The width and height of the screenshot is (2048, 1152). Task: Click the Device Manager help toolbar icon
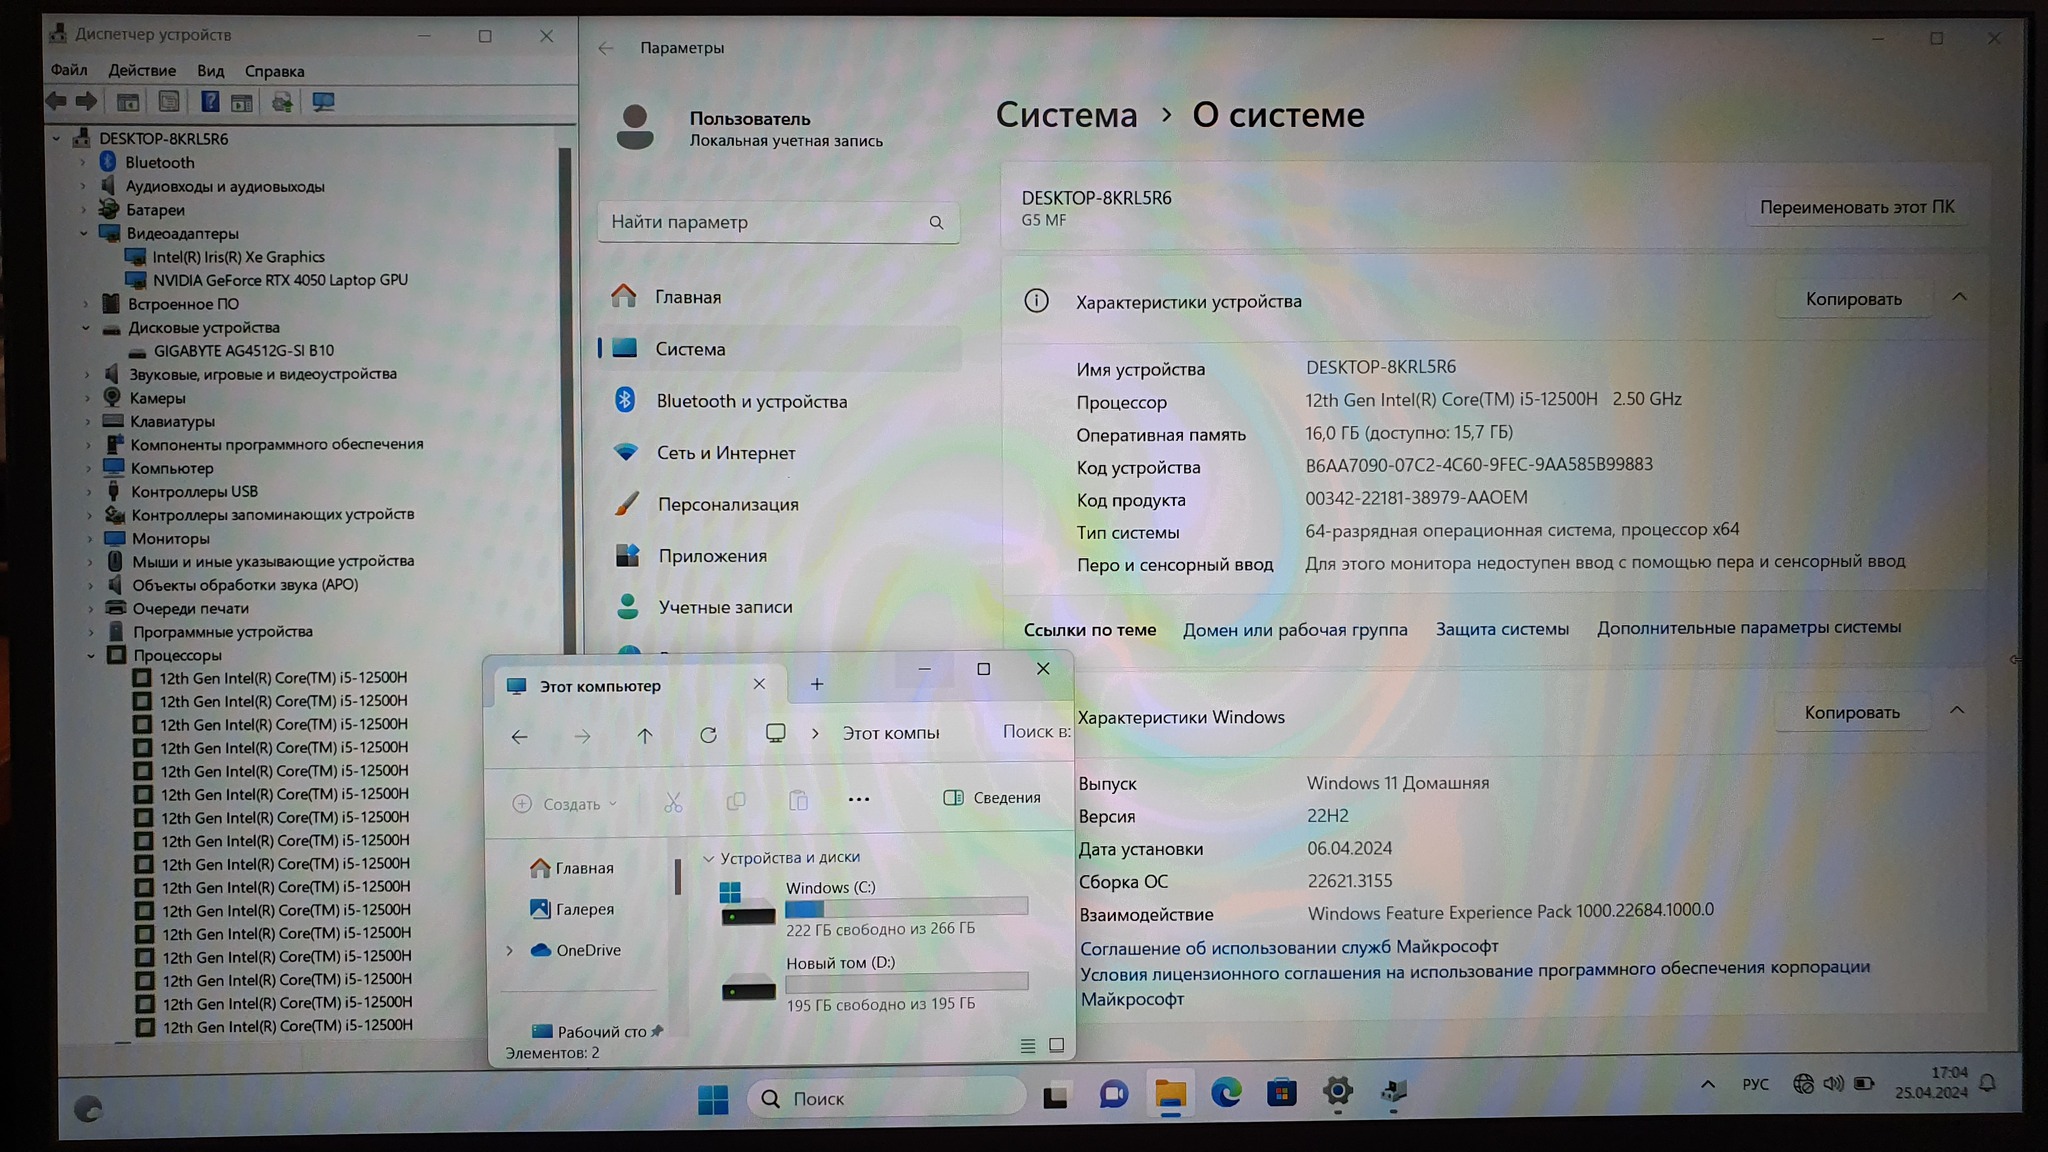[209, 102]
